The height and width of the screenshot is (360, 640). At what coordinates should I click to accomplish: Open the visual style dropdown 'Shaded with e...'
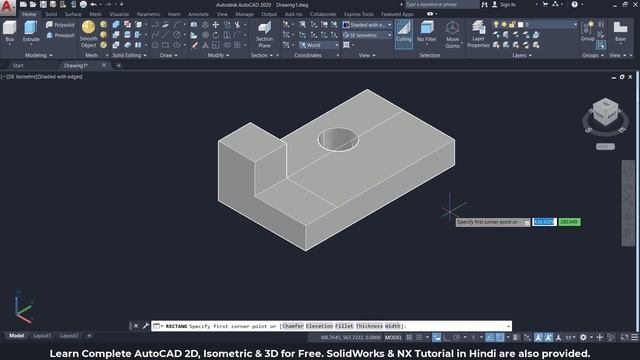[367, 25]
